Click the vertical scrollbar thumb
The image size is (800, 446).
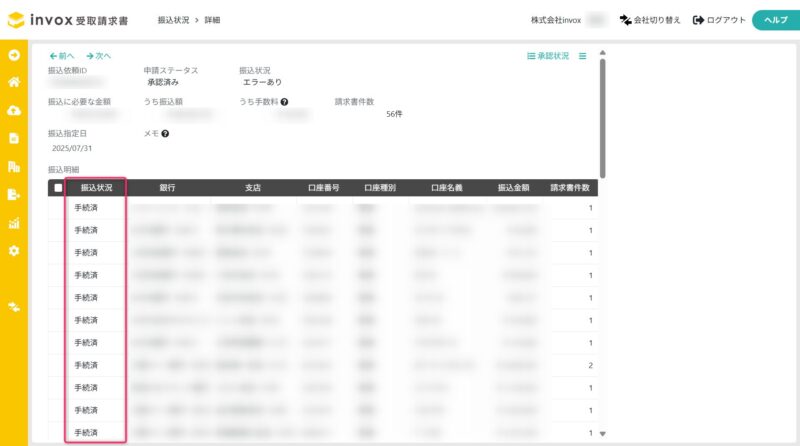coord(603,118)
